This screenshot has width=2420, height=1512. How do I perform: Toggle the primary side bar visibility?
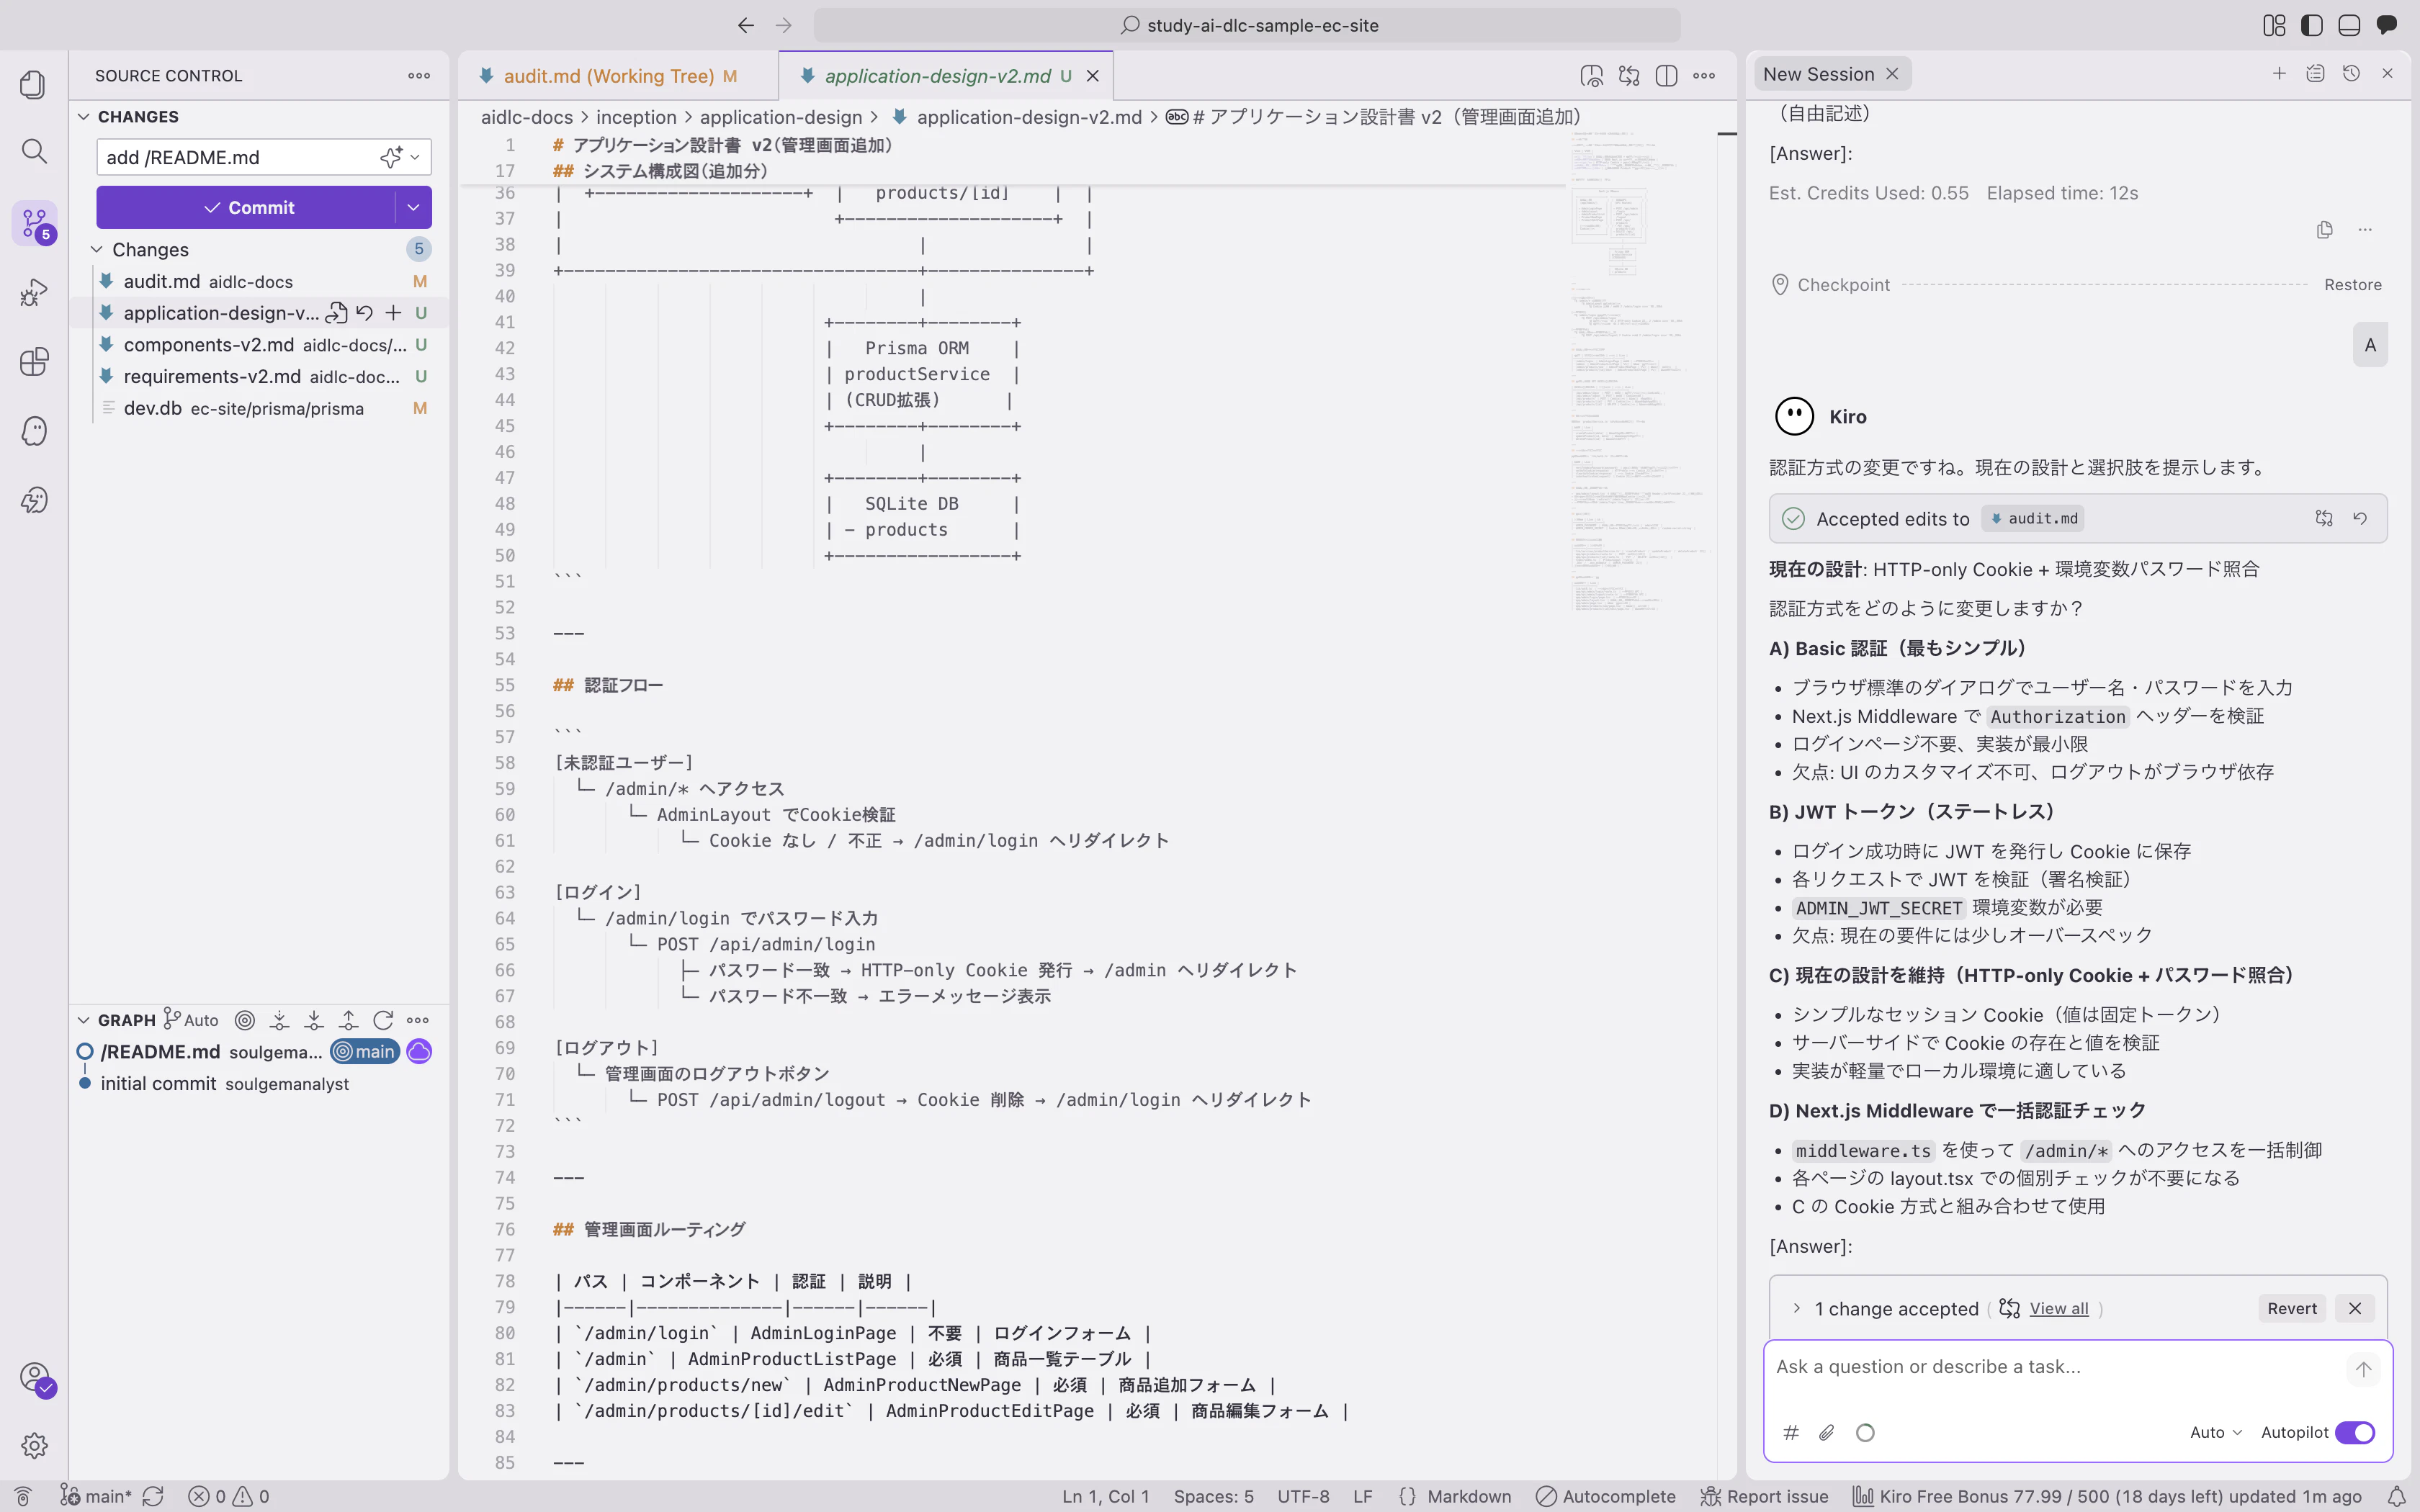(x=2312, y=25)
